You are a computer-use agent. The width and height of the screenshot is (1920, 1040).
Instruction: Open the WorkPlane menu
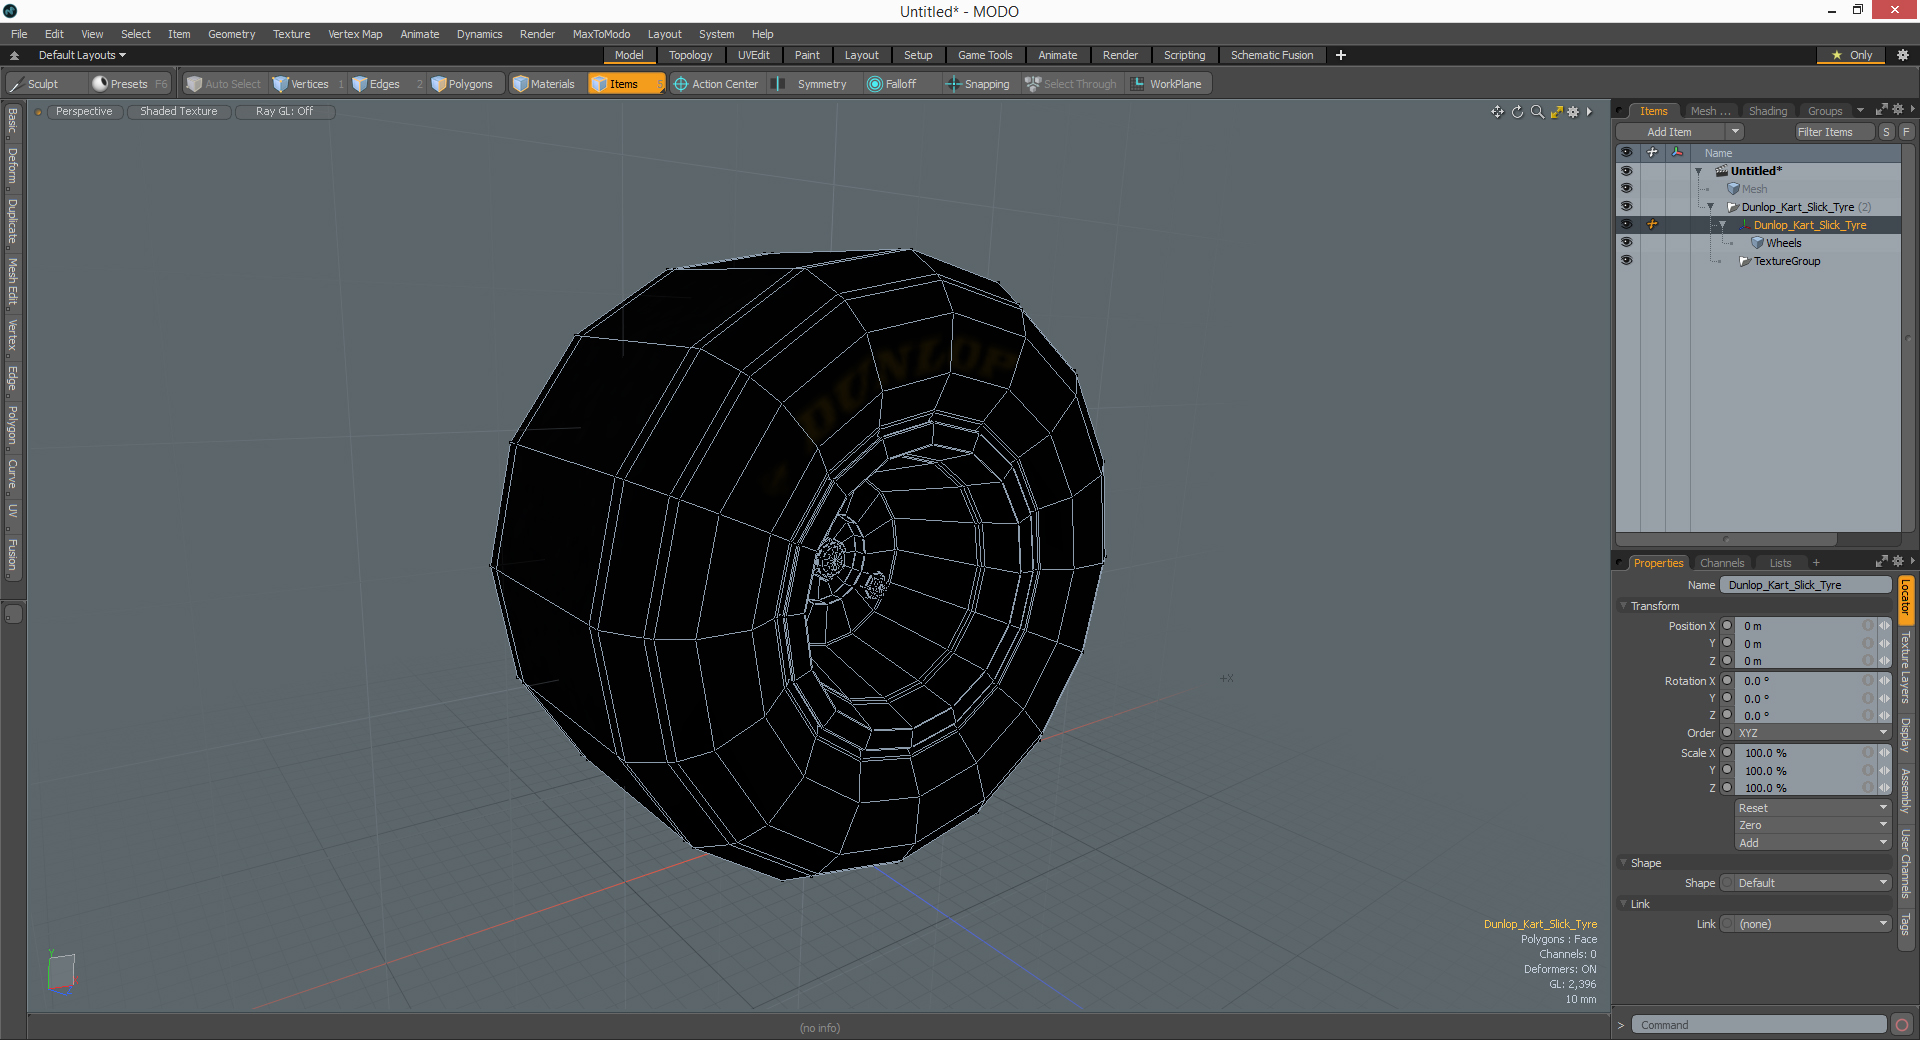coord(1168,84)
